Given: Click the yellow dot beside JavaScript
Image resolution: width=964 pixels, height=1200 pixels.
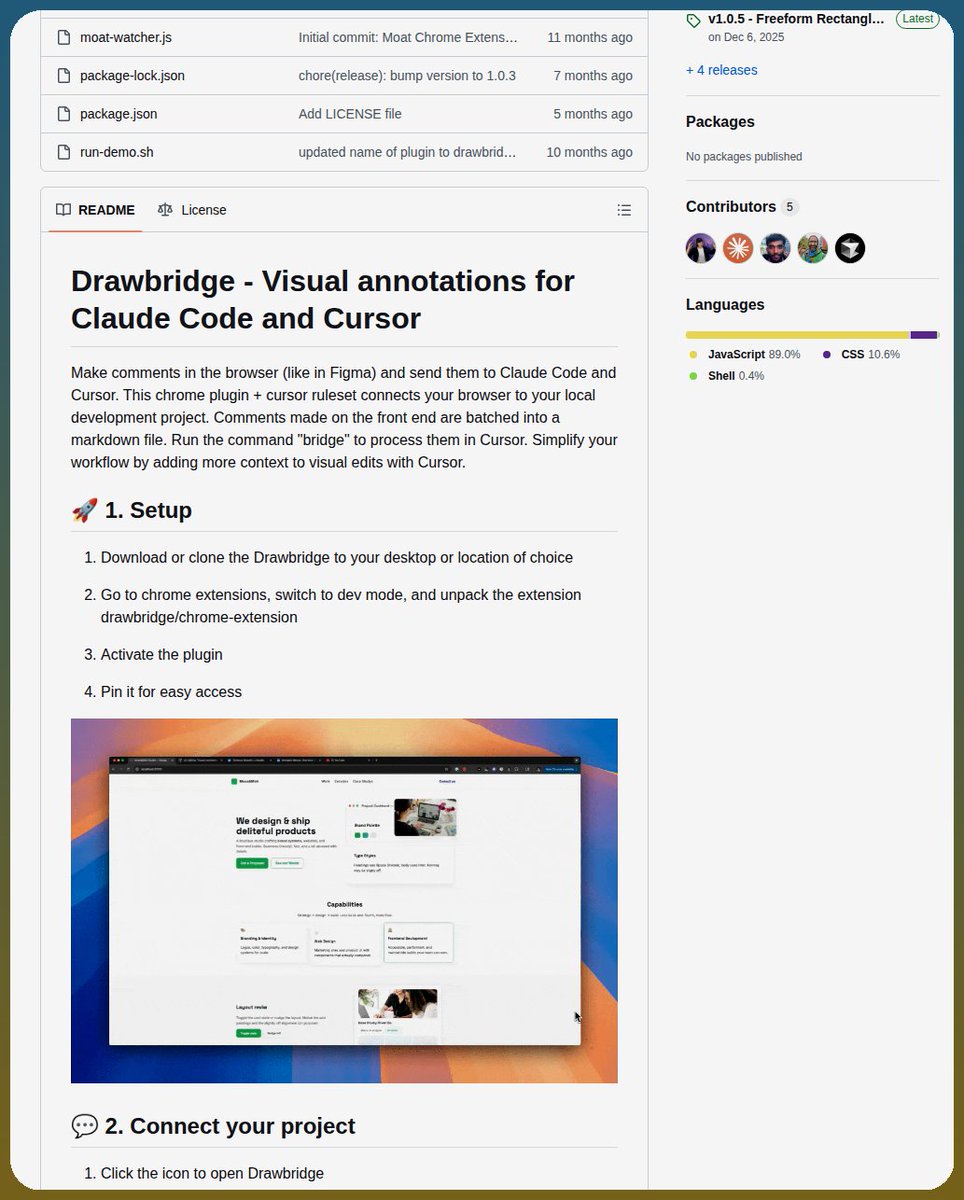Looking at the screenshot, I should 693,355.
